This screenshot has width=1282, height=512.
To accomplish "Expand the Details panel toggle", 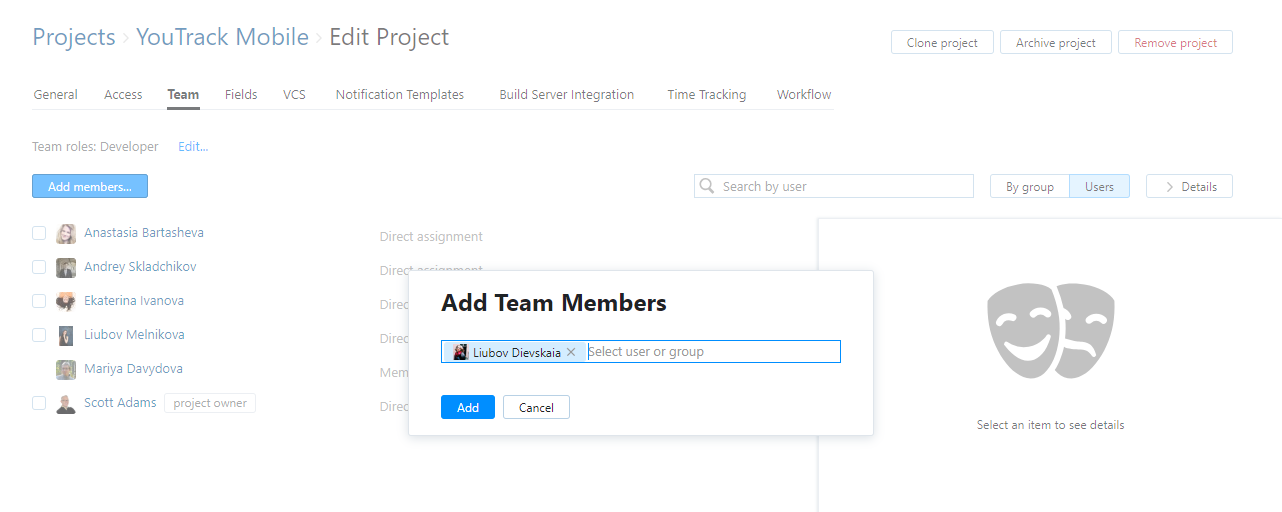I will pos(1189,187).
